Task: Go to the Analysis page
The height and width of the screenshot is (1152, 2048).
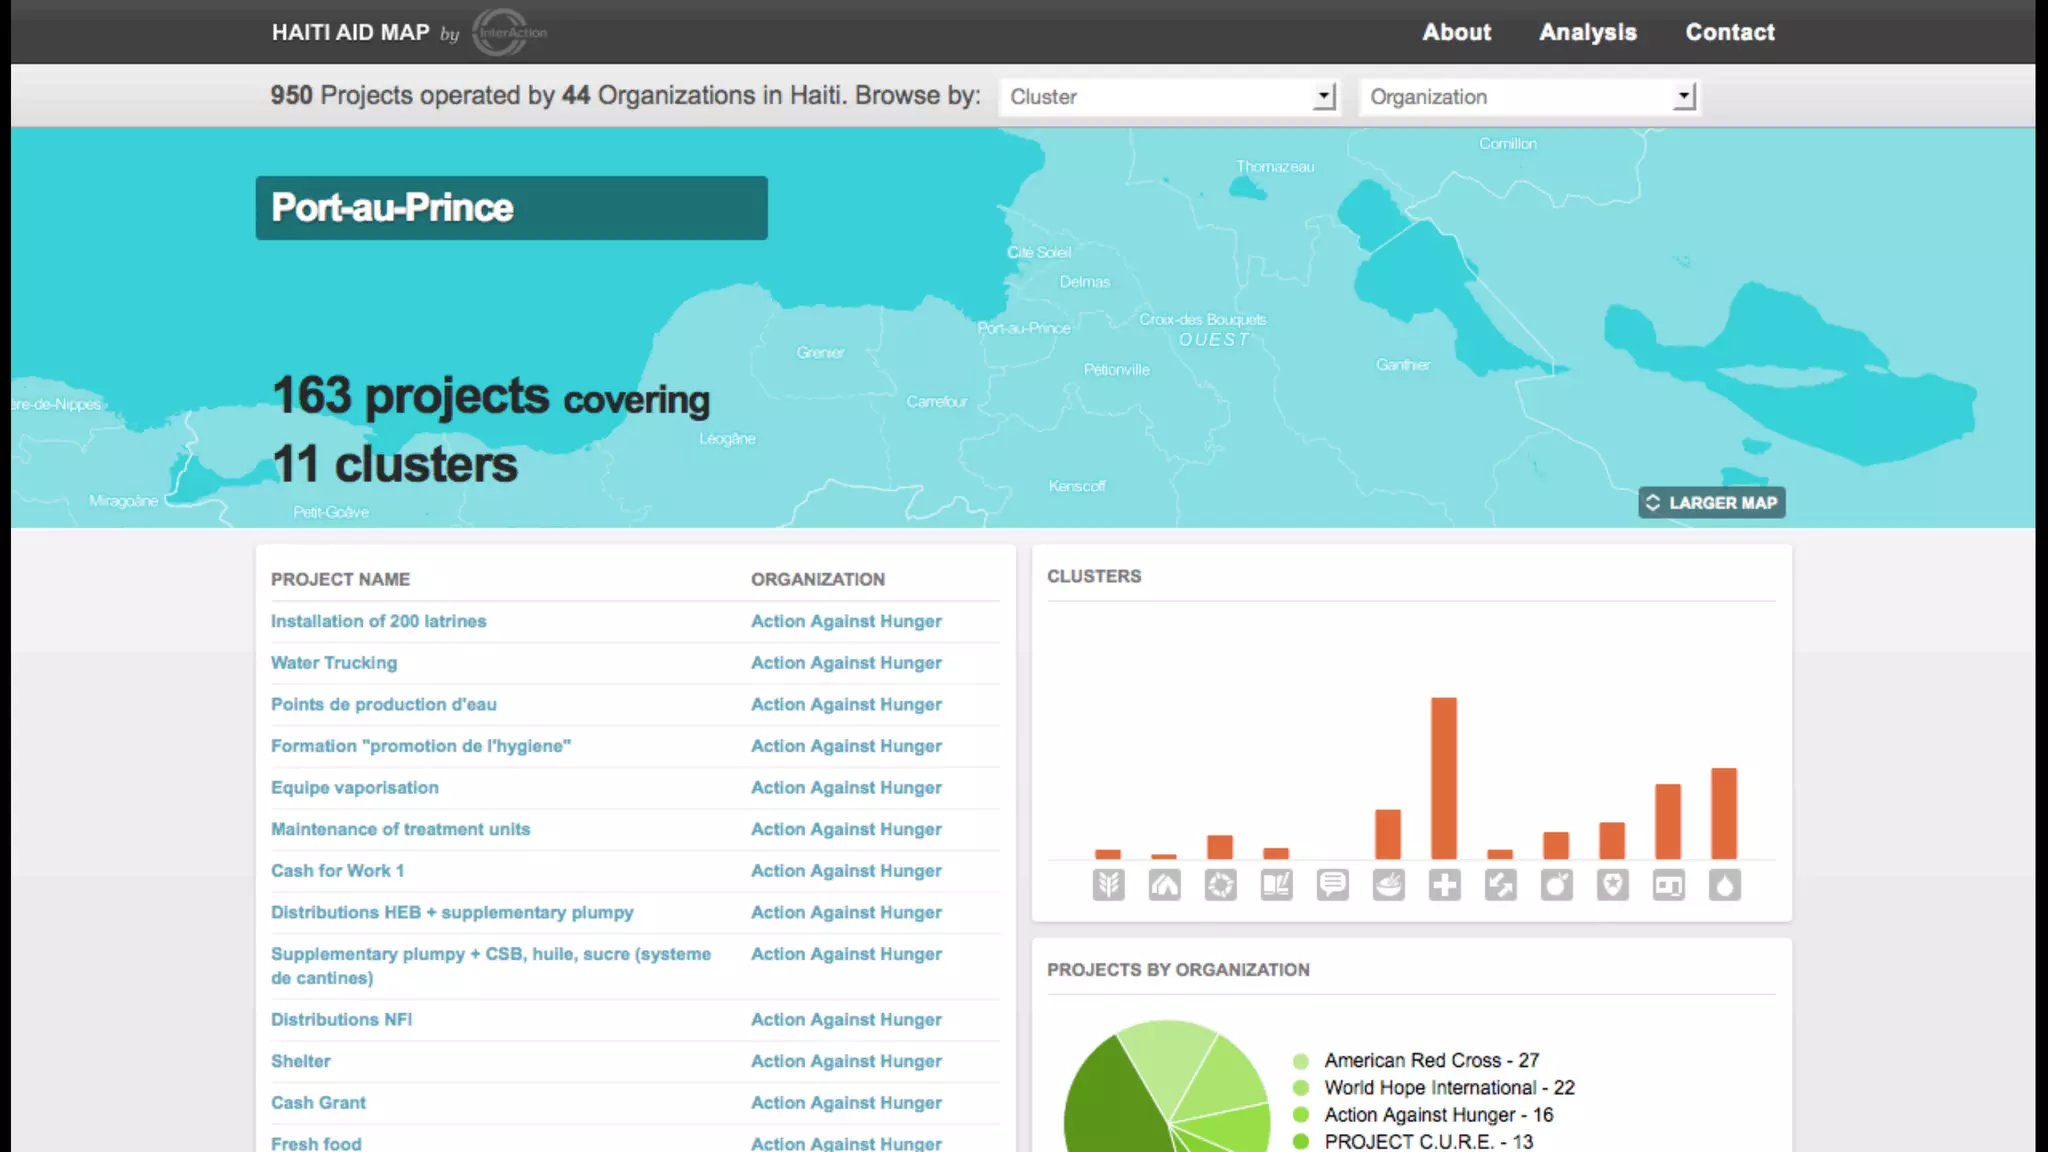Action: click(x=1587, y=32)
